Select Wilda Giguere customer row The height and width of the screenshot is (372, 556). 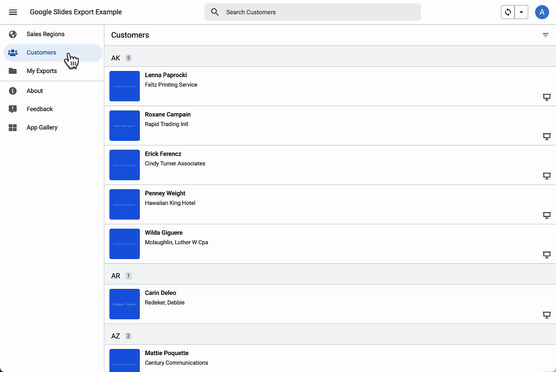pos(330,244)
